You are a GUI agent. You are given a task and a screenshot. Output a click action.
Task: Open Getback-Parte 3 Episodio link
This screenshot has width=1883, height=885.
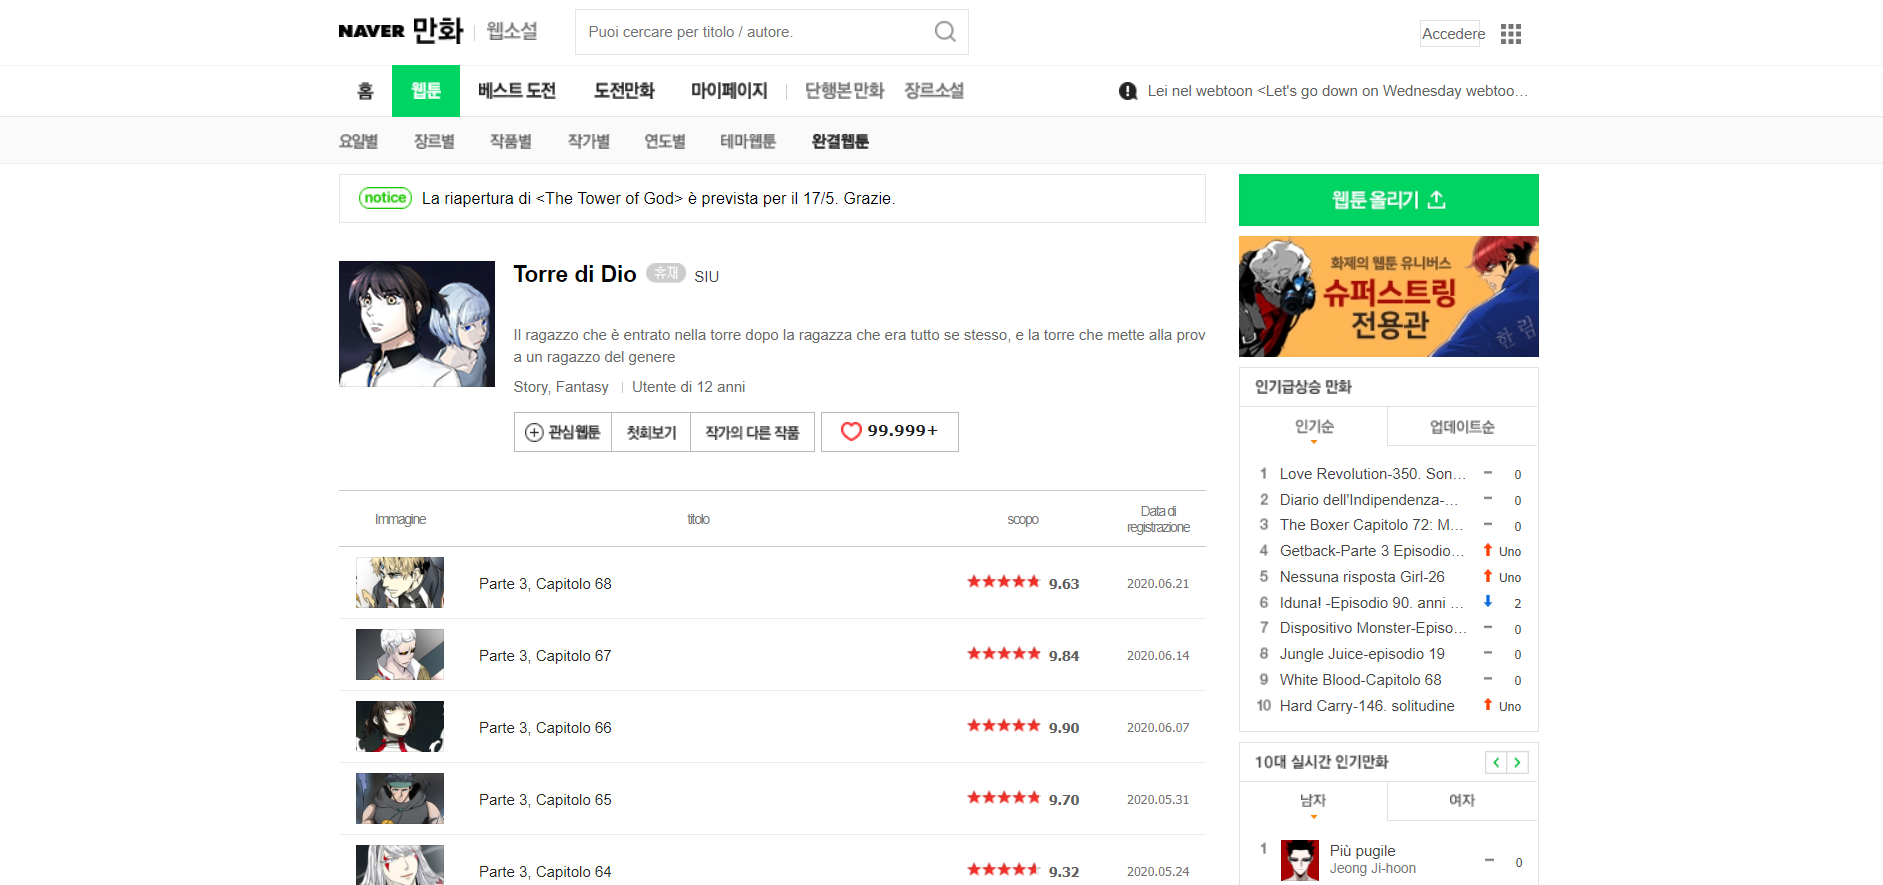1372,551
